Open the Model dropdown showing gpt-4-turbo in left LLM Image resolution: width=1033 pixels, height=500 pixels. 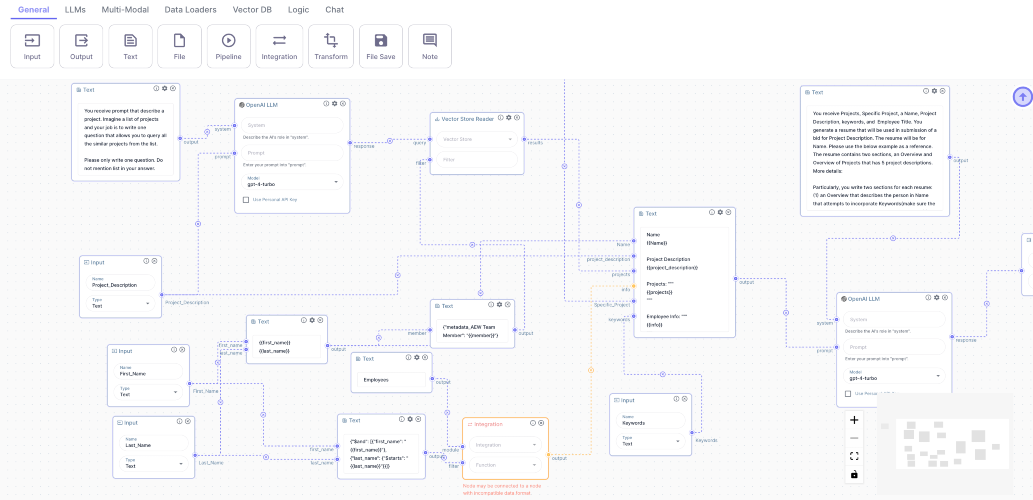coord(293,182)
